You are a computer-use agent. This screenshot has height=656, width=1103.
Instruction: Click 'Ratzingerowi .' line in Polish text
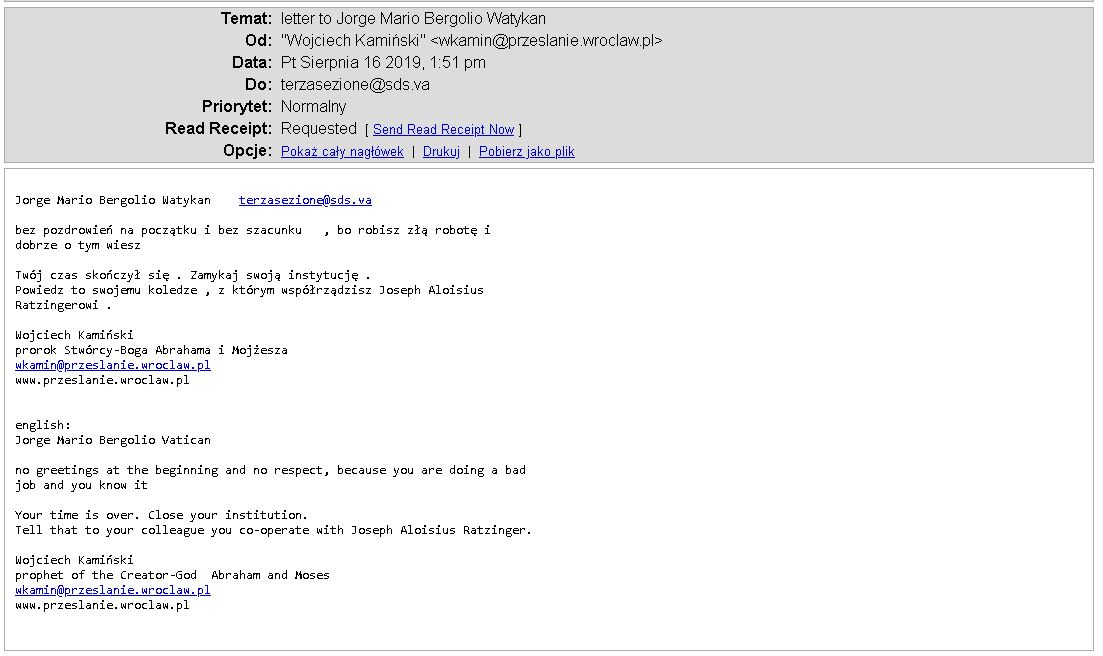click(63, 306)
